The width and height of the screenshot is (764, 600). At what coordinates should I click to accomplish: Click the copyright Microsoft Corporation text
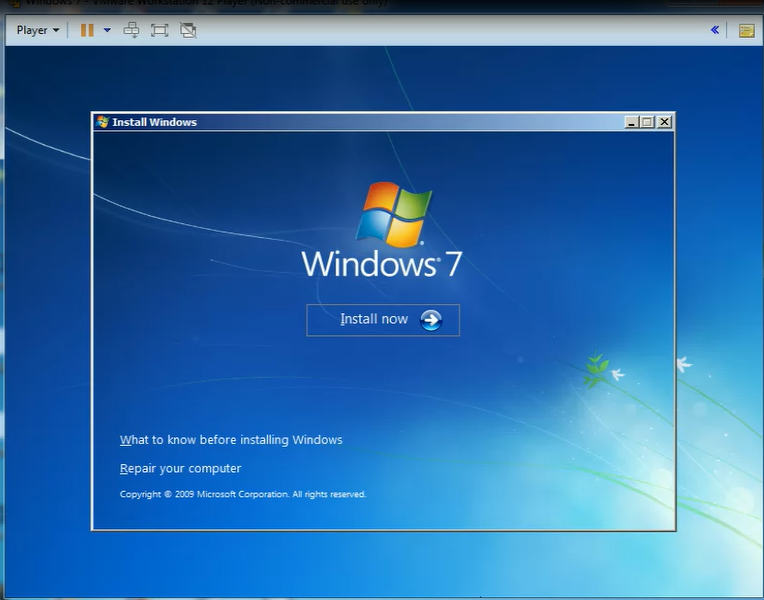click(243, 494)
